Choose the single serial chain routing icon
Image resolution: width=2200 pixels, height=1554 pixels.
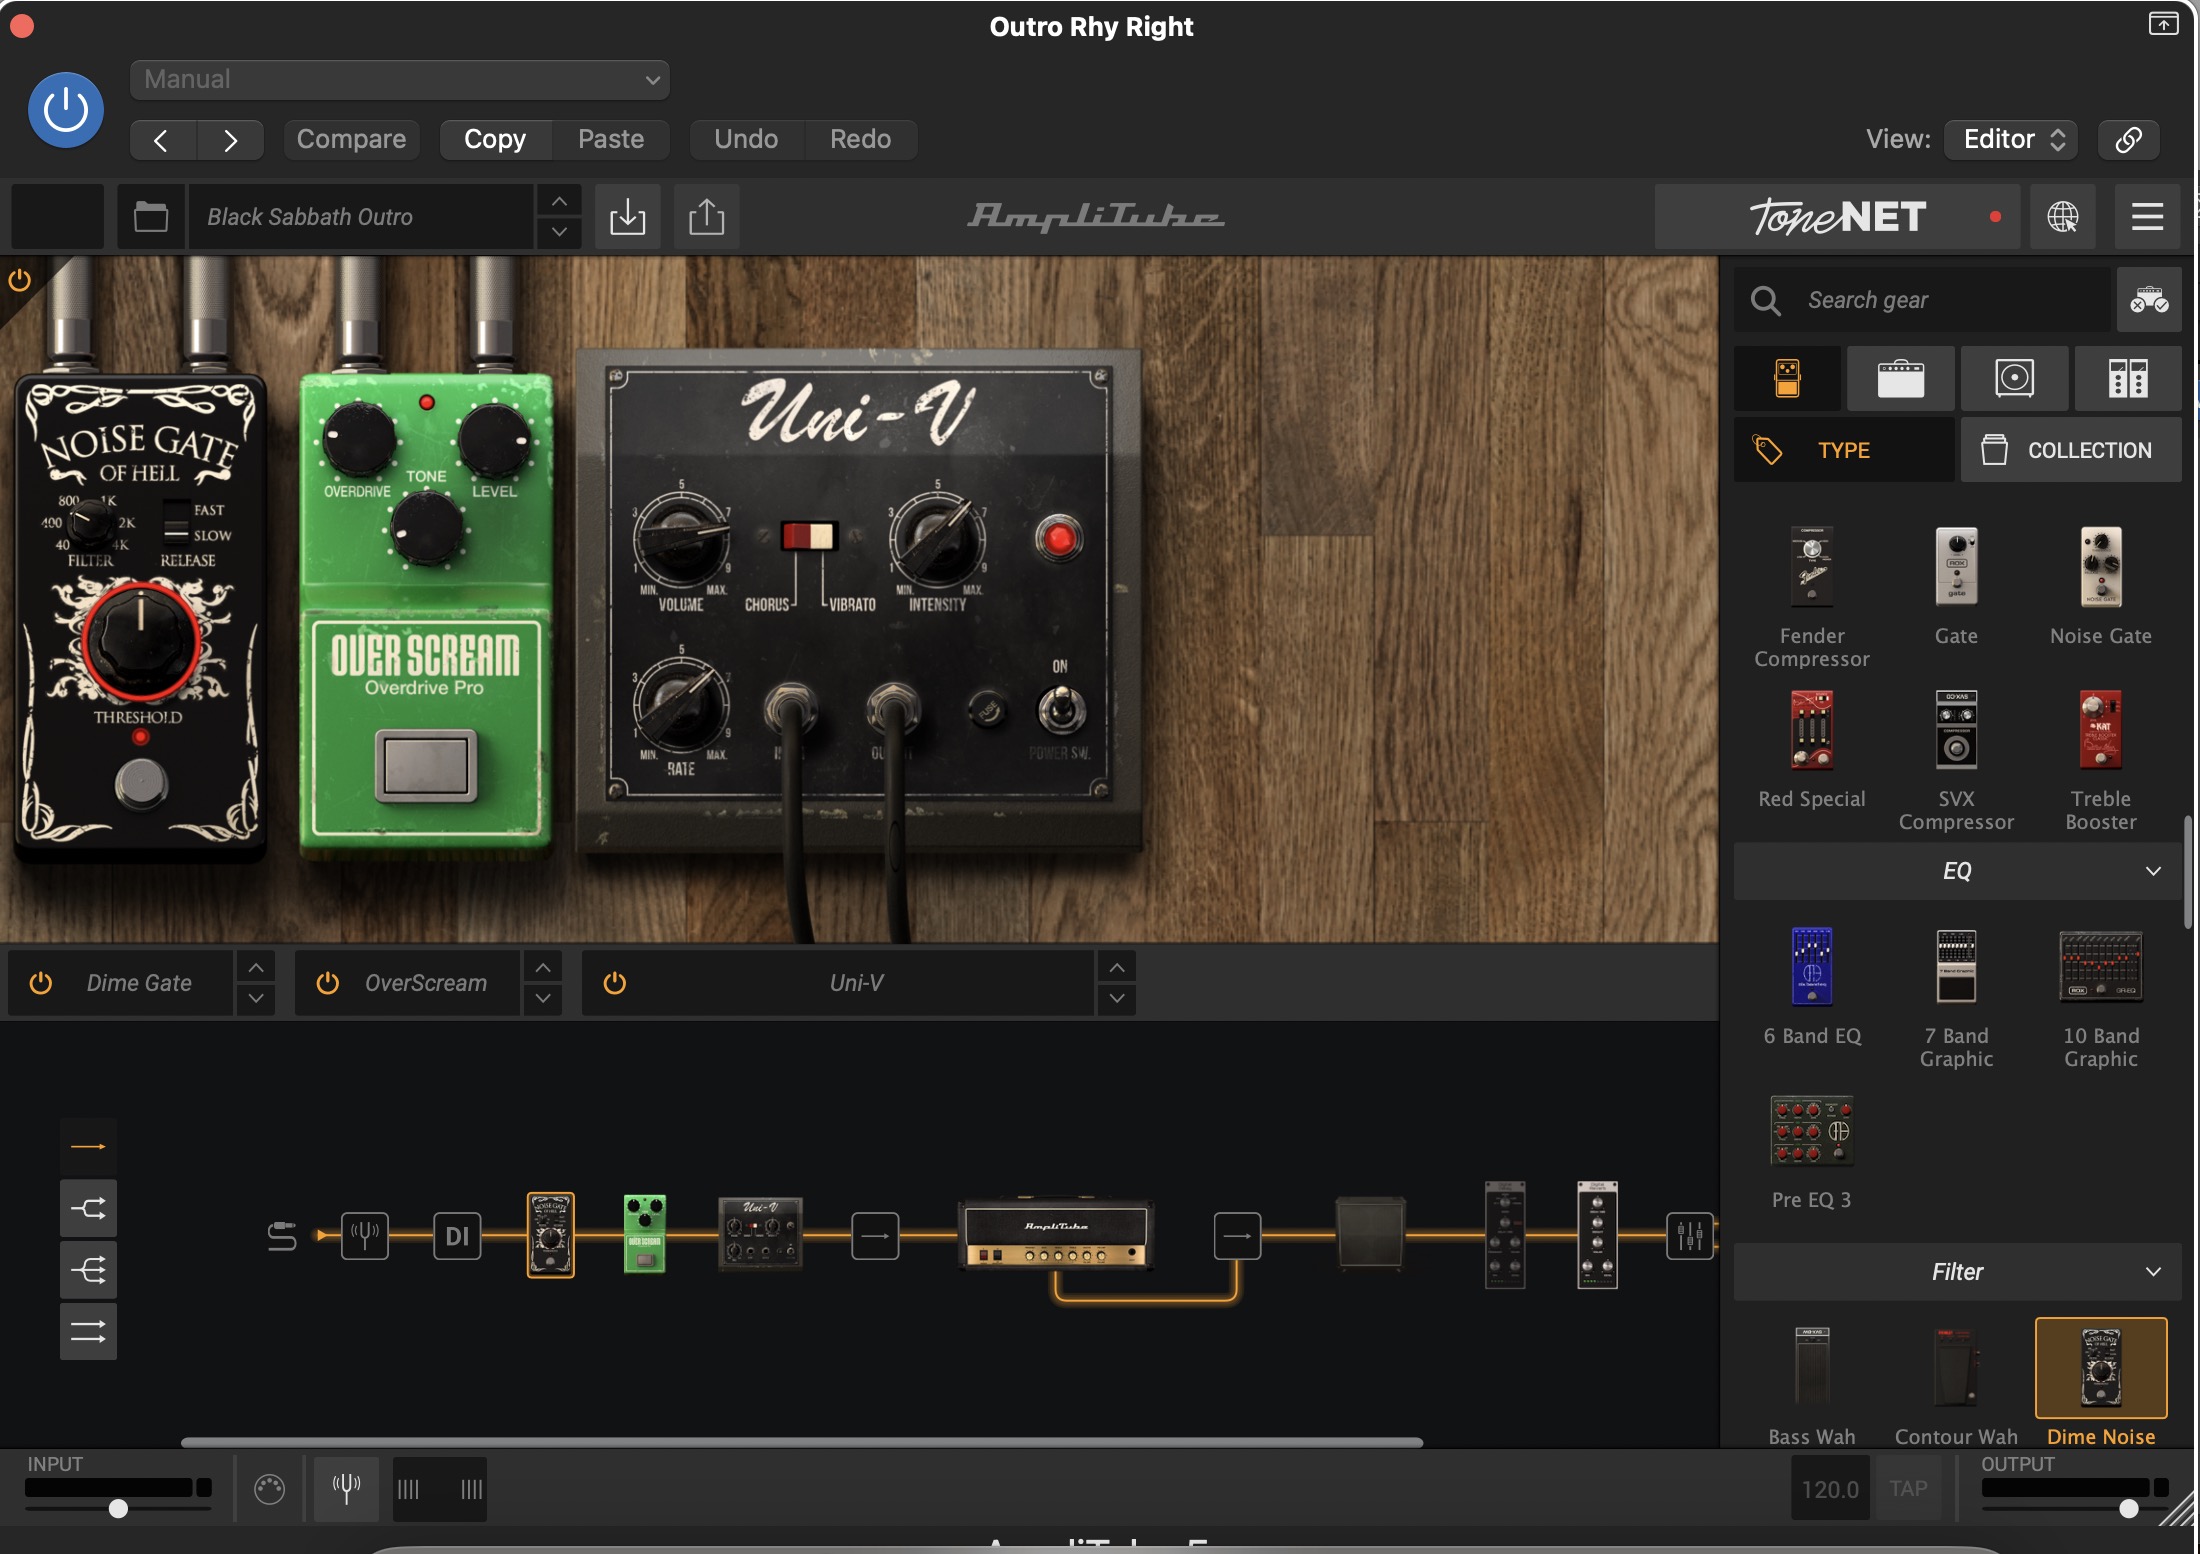tap(88, 1146)
